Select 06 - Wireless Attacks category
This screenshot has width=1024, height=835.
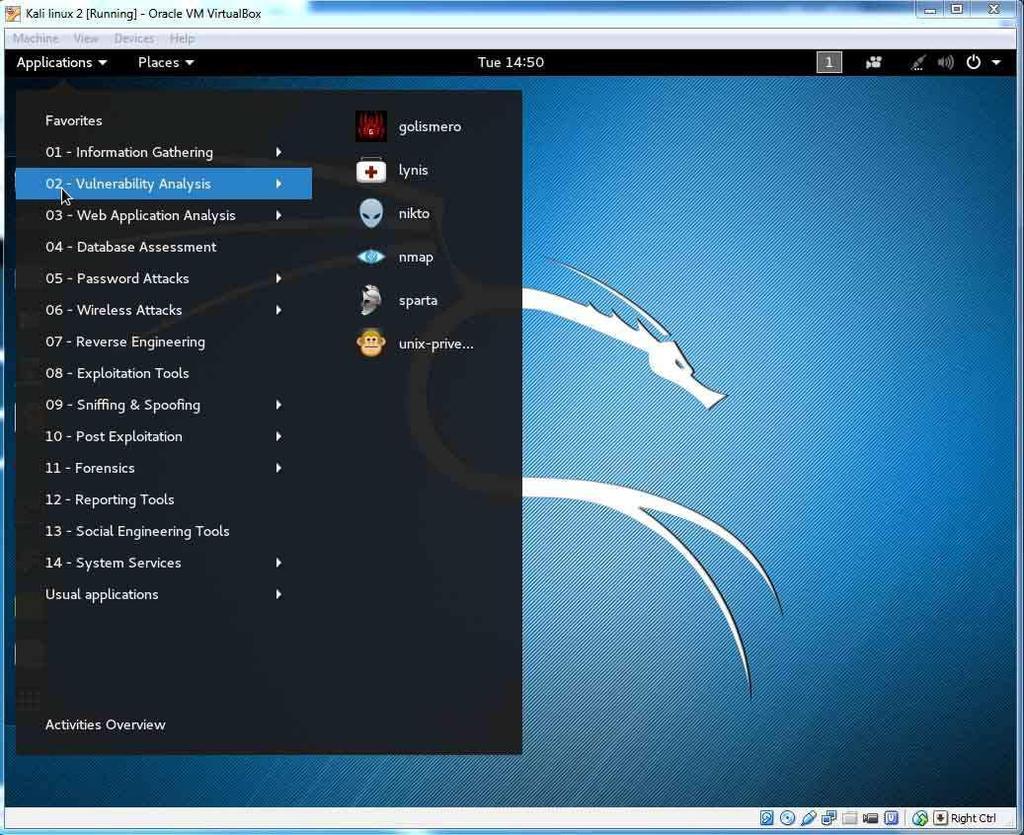pos(163,309)
